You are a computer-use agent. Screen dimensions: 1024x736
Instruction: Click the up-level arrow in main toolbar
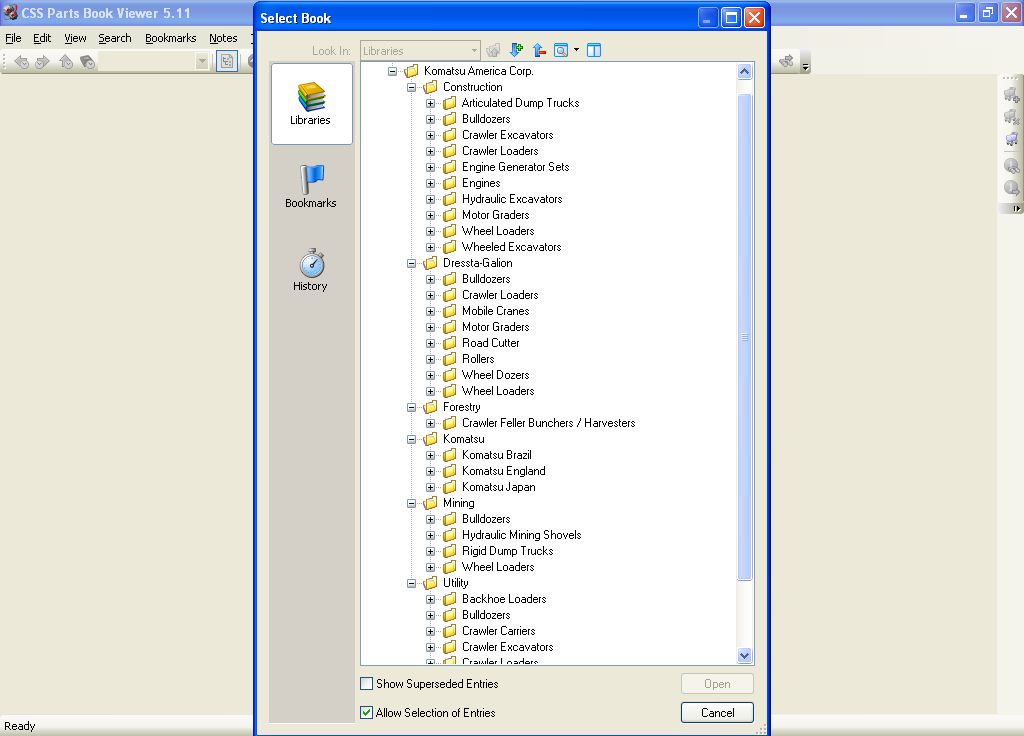pos(66,62)
